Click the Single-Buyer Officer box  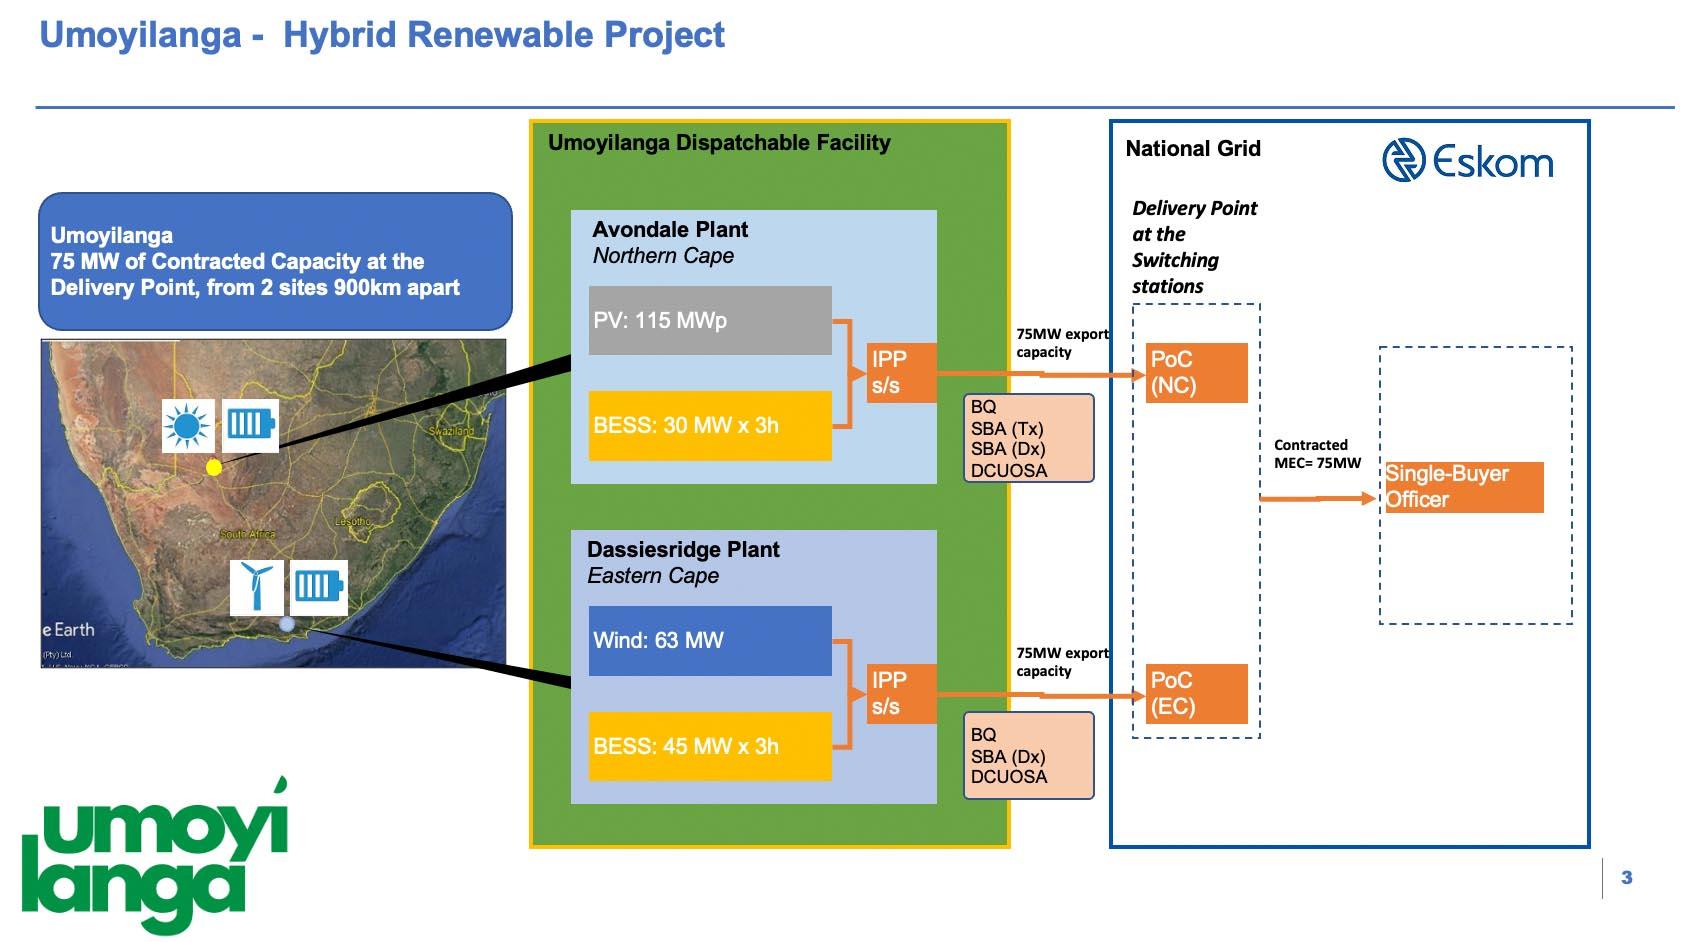[x=1463, y=487]
